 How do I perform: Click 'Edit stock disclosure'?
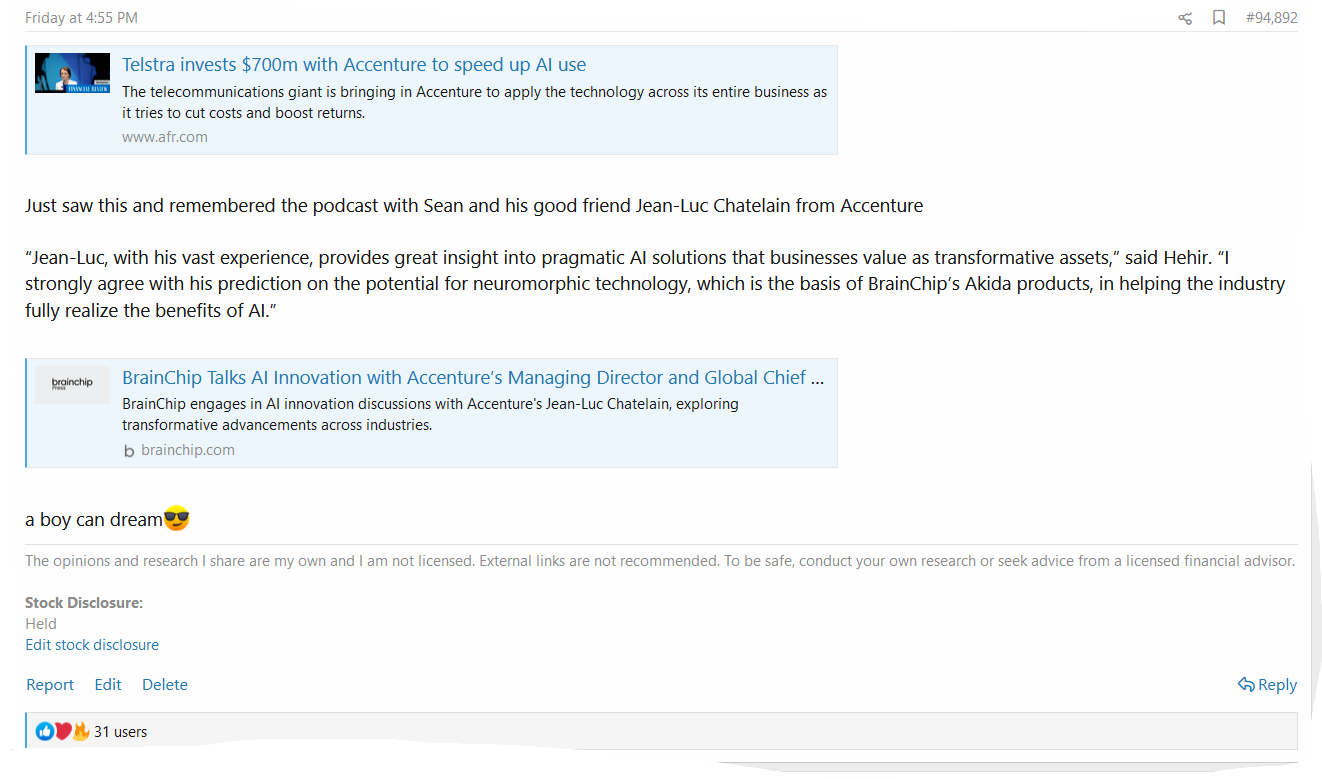92,645
